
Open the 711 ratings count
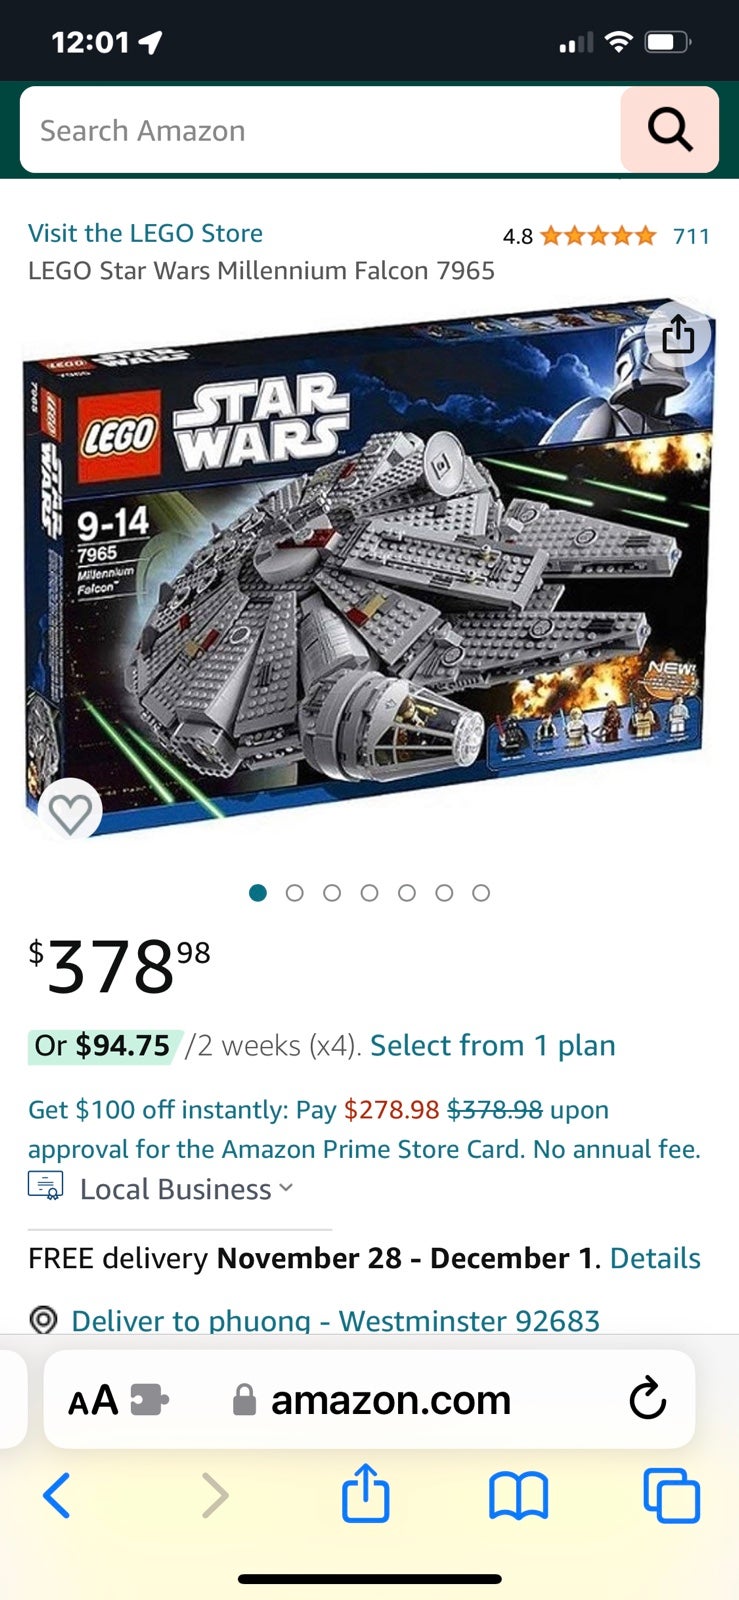click(691, 236)
